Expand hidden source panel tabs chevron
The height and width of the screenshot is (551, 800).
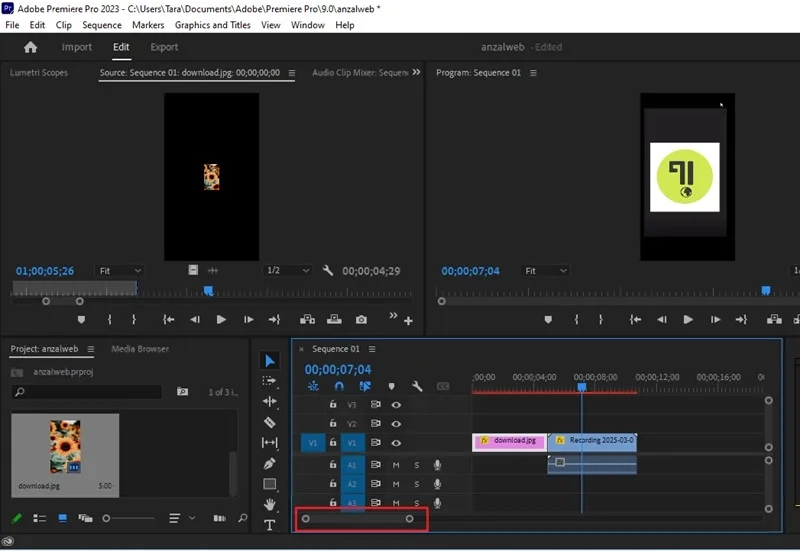click(x=416, y=72)
